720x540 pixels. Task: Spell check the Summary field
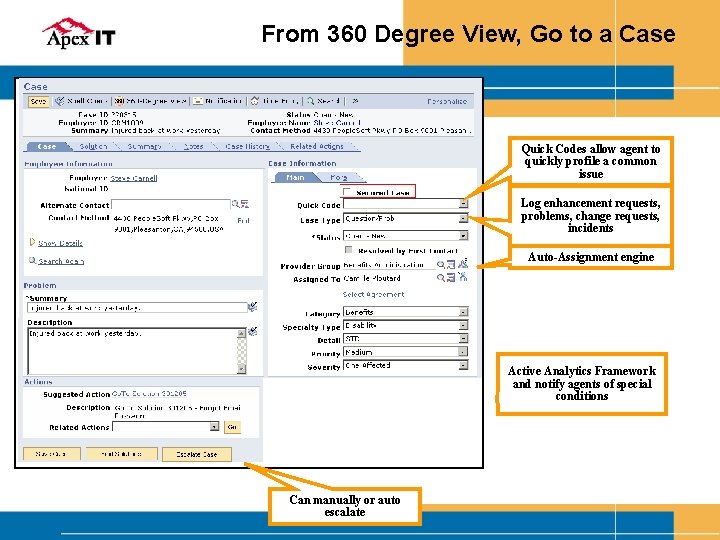point(253,307)
